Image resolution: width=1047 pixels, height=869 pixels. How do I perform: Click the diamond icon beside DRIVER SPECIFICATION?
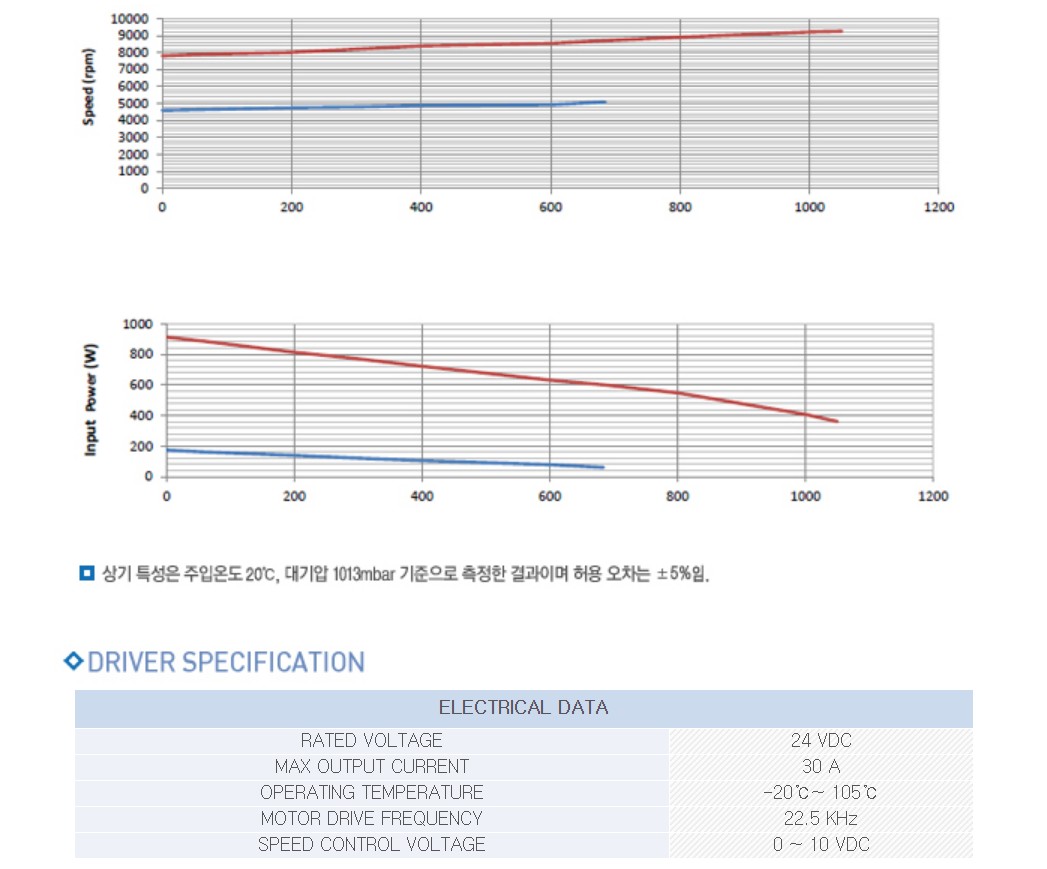[x=73, y=662]
